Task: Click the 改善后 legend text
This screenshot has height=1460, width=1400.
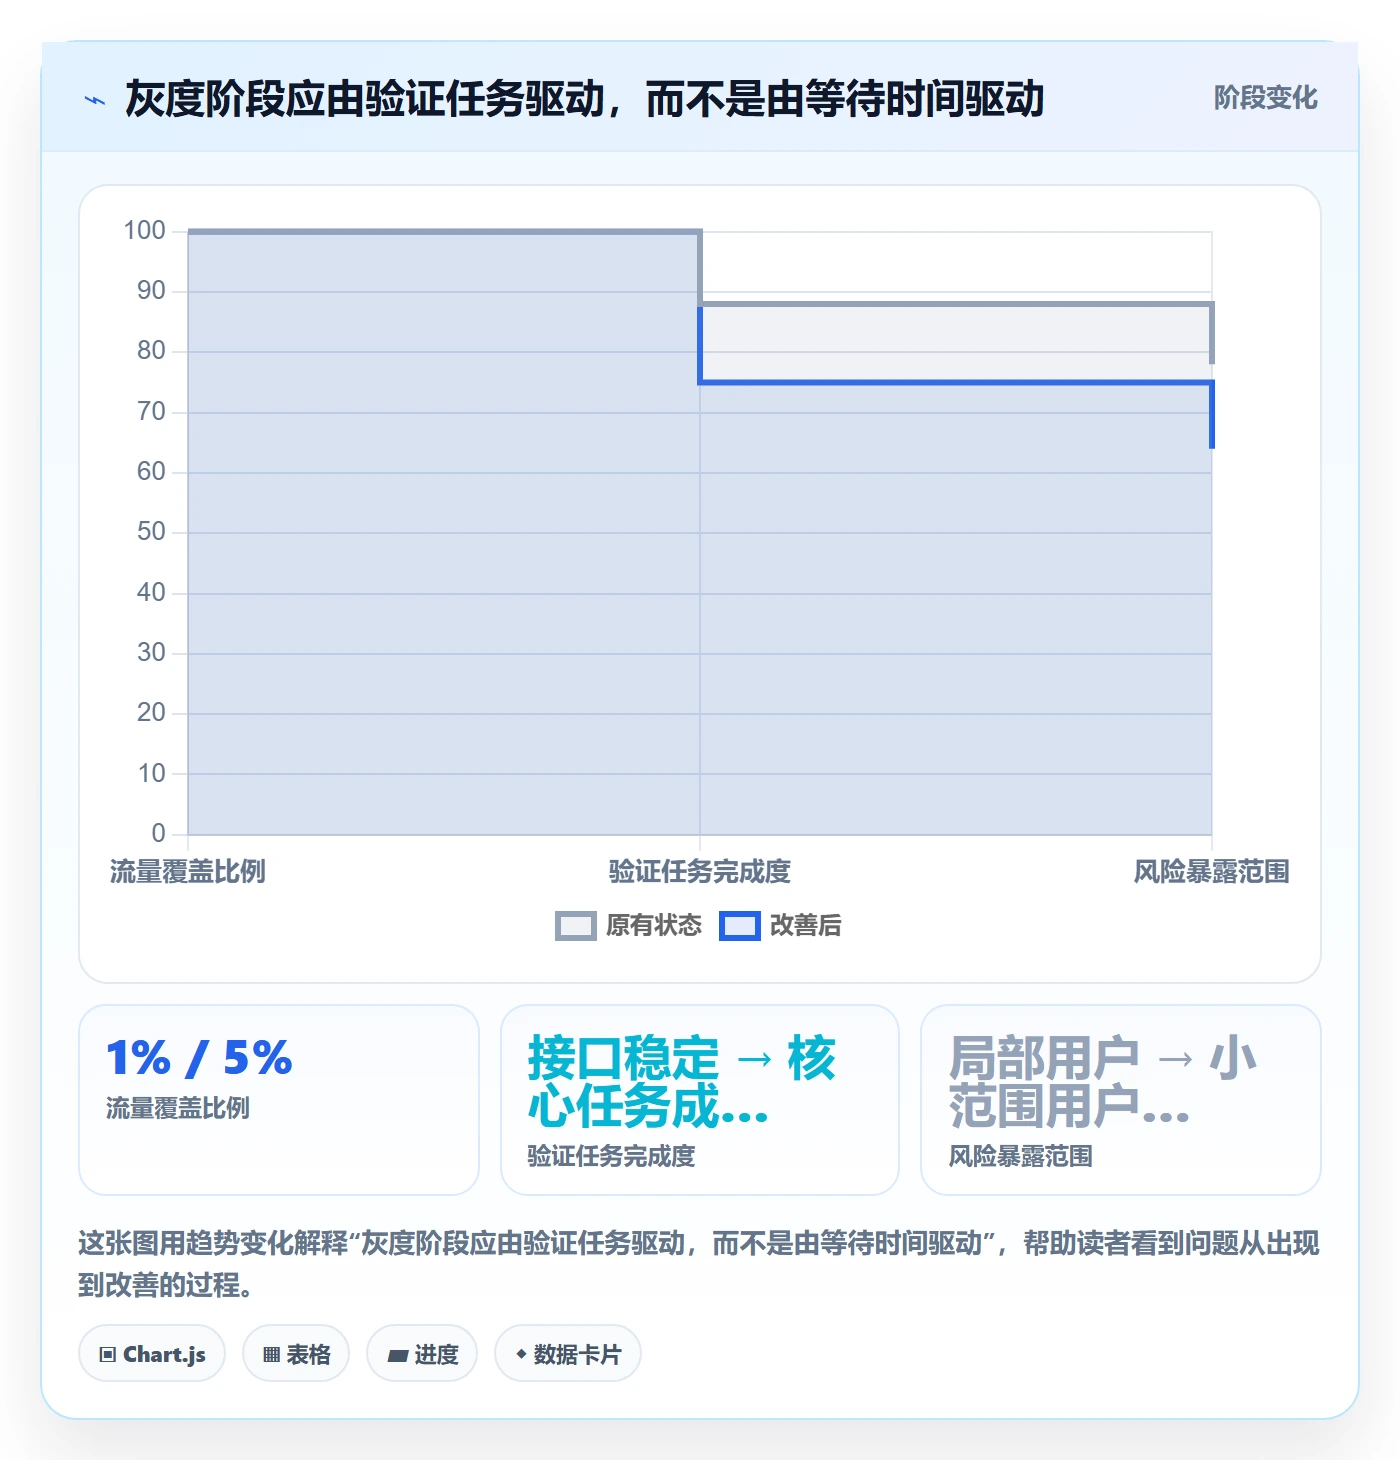Action: pyautogui.click(x=805, y=926)
